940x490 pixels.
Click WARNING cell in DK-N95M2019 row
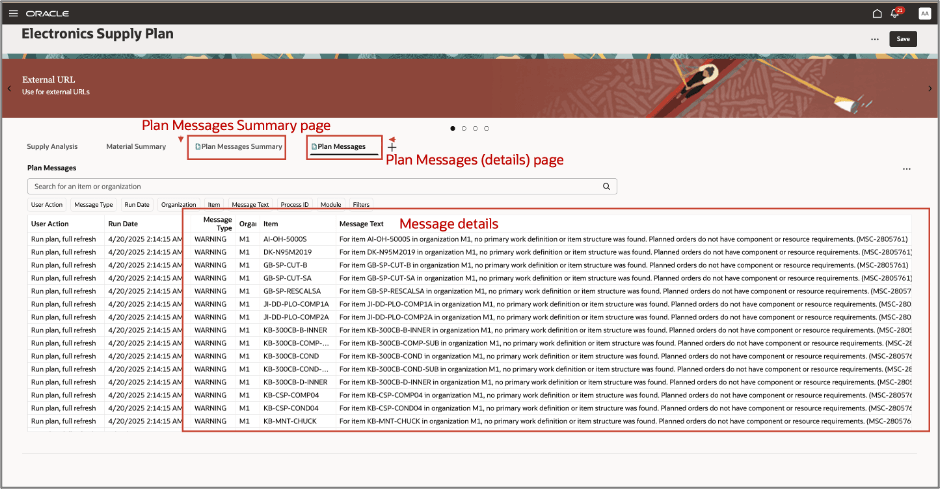pos(210,252)
